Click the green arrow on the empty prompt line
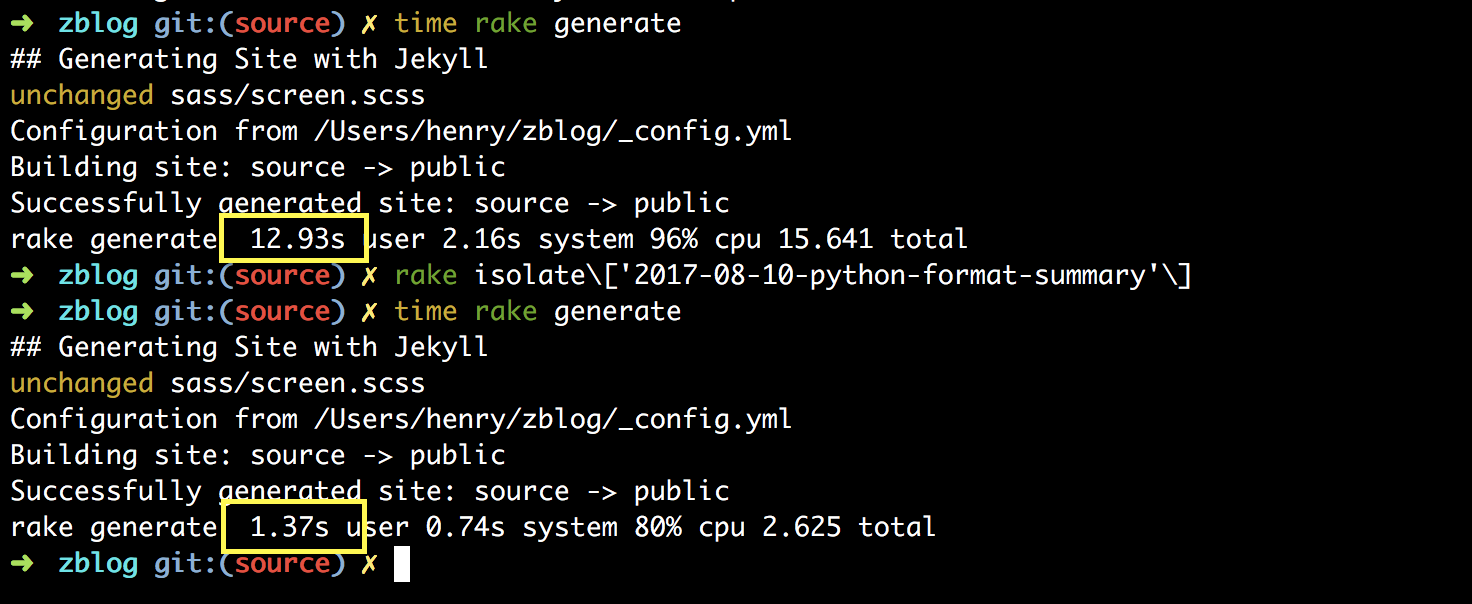Screen dimensions: 1472x604 (22, 564)
